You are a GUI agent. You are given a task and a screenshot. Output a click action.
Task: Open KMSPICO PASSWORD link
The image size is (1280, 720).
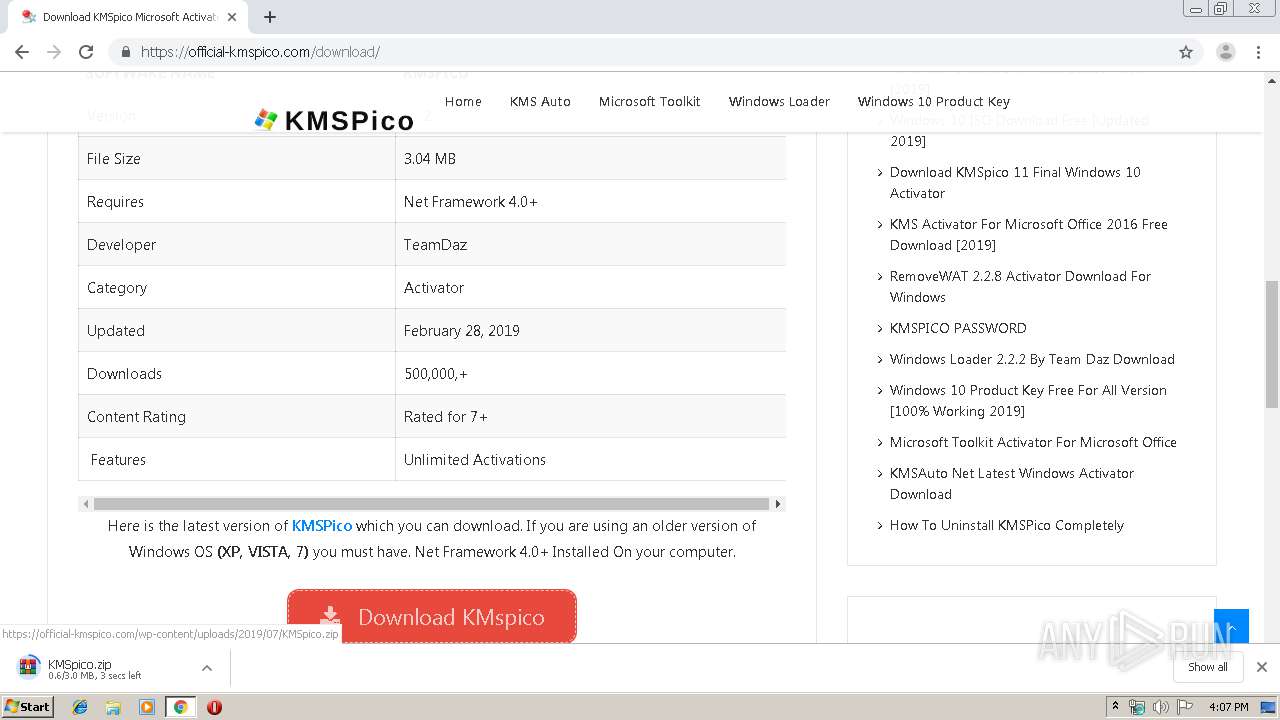coord(958,328)
